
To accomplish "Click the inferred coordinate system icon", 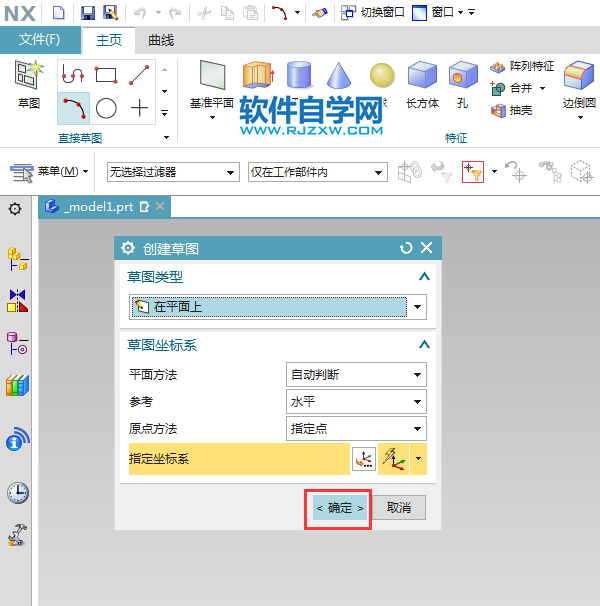I will pos(394,459).
